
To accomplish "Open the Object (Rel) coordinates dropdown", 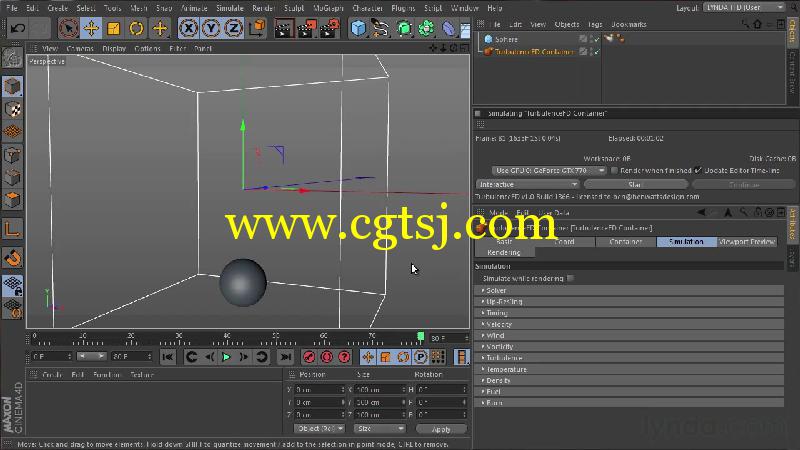I will click(319, 429).
